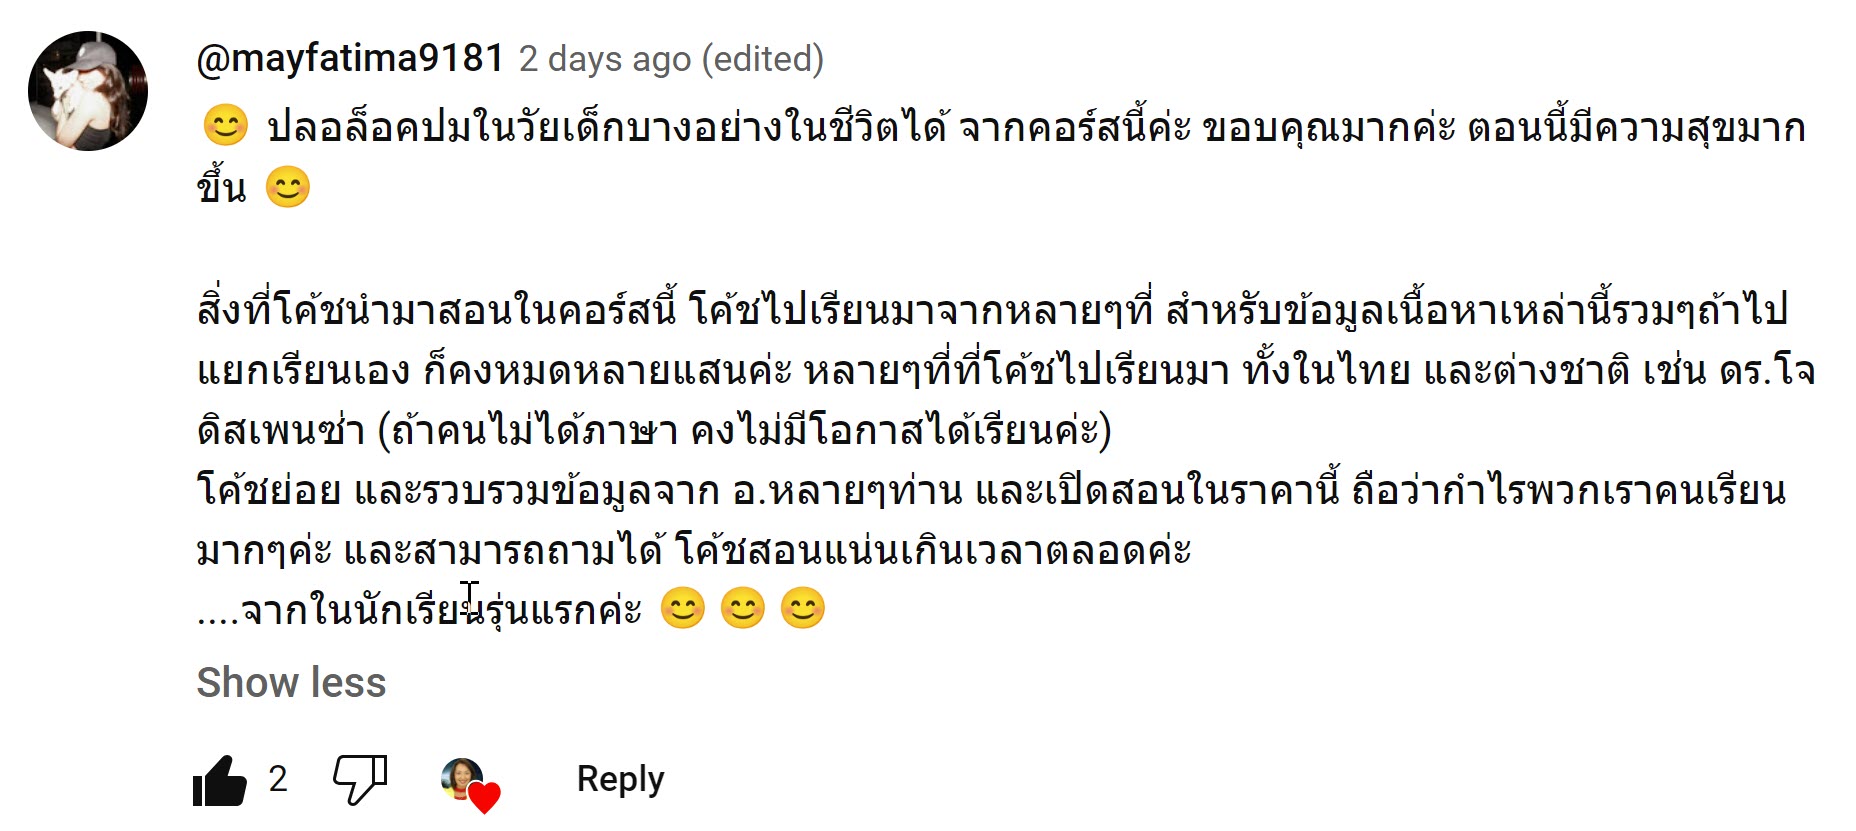Dislike the comment with thumbs-down icon
This screenshot has width=1856, height=831.
[x=359, y=779]
